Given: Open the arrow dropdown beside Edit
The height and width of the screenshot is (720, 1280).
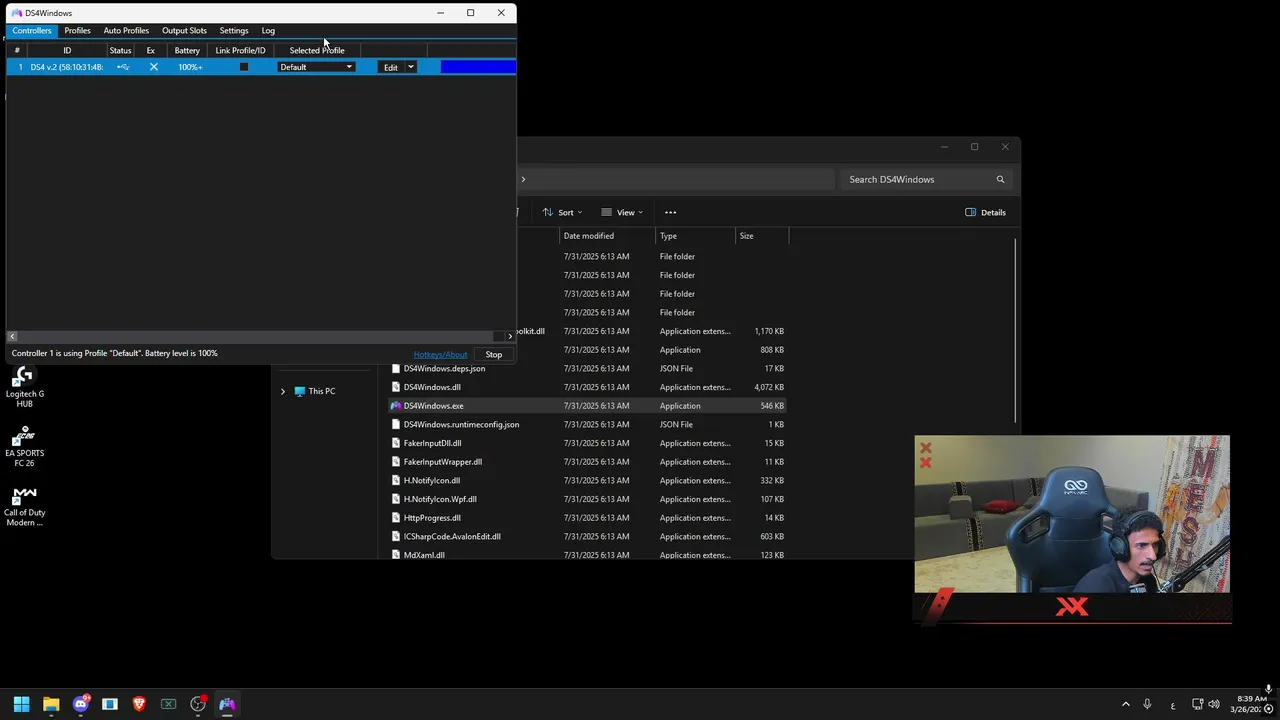Looking at the screenshot, I should pyautogui.click(x=410, y=67).
